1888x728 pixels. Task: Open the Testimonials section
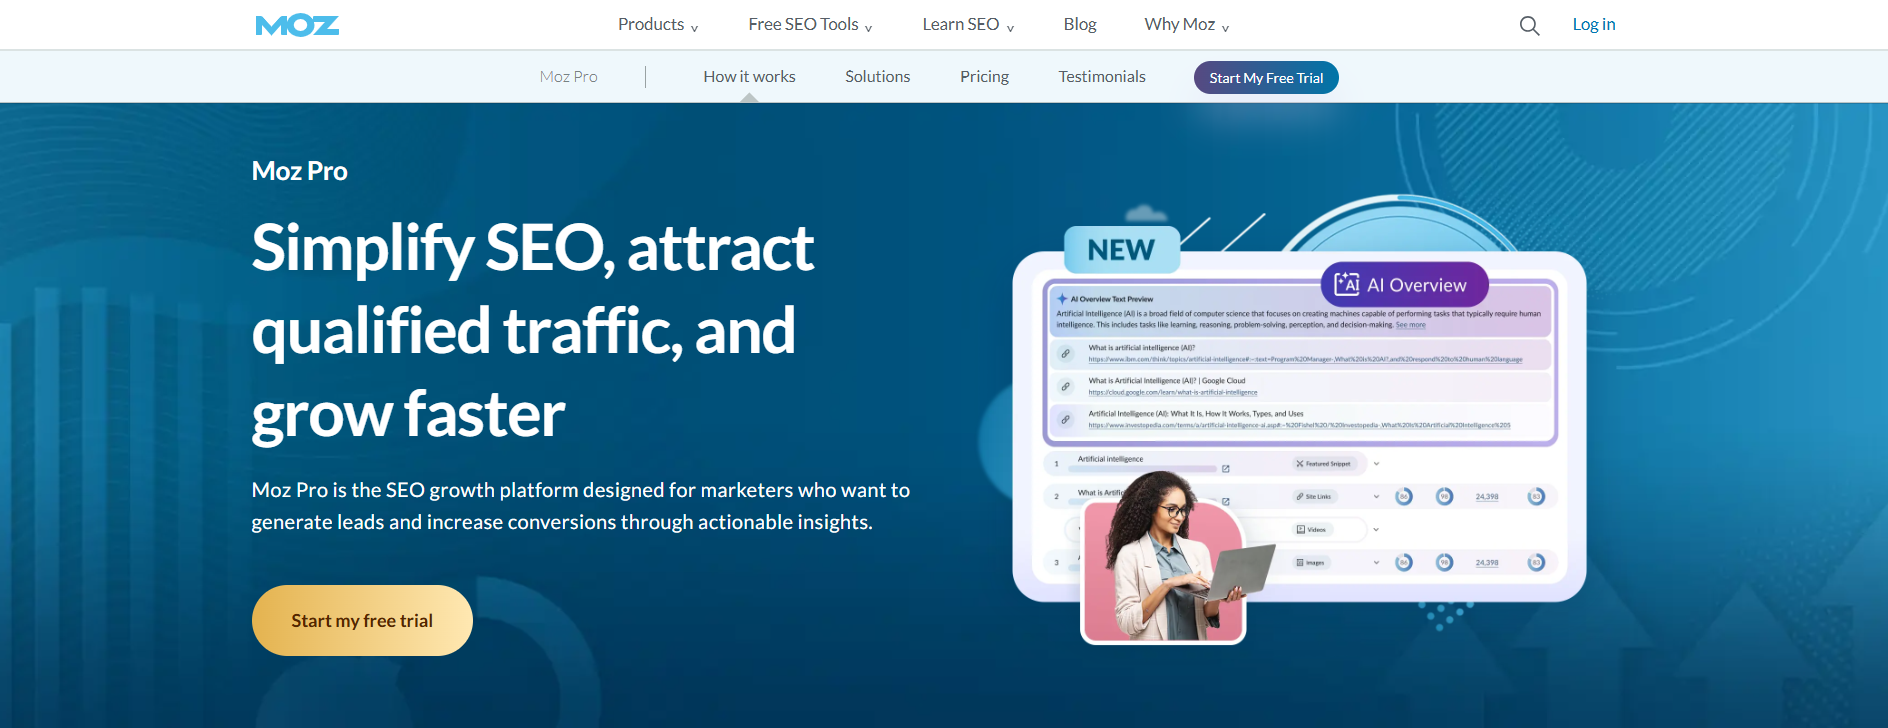pos(1102,77)
